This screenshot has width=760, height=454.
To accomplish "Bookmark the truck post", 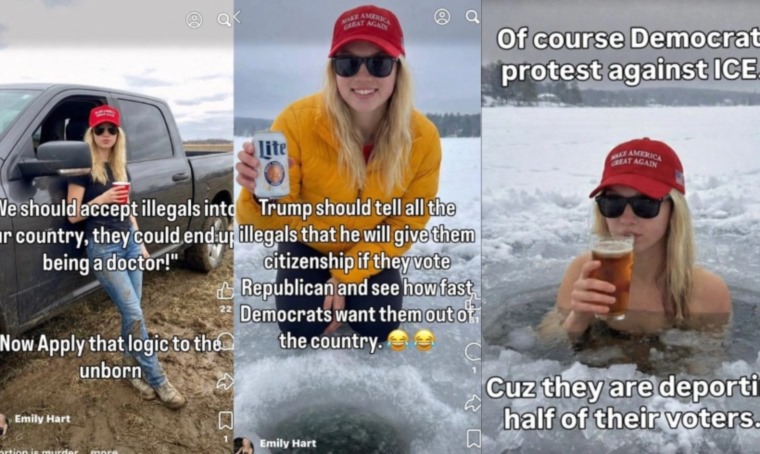I will tap(225, 420).
